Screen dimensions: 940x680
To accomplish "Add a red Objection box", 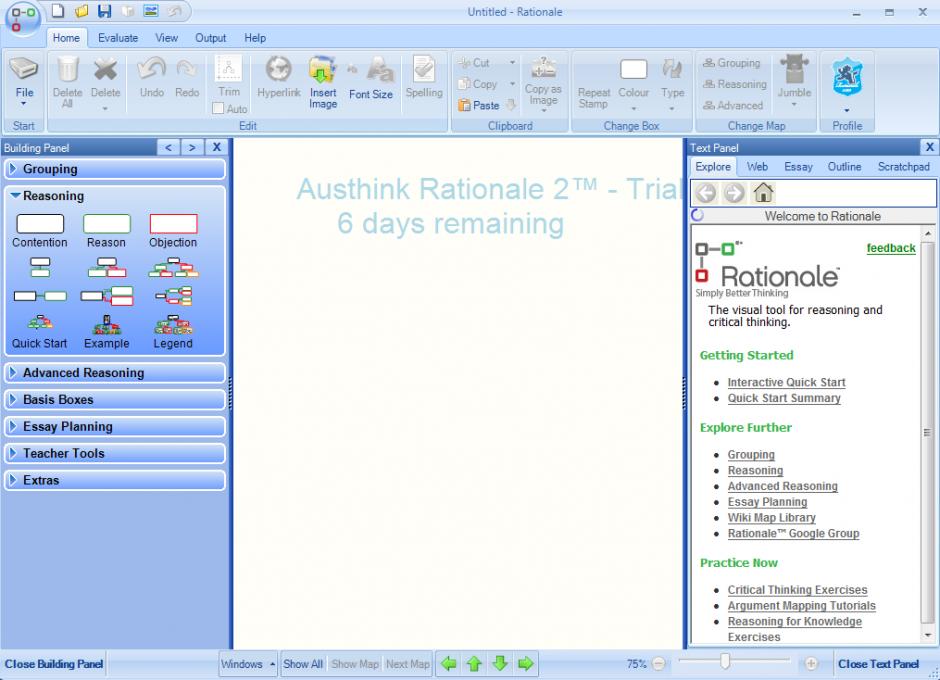I will (173, 231).
